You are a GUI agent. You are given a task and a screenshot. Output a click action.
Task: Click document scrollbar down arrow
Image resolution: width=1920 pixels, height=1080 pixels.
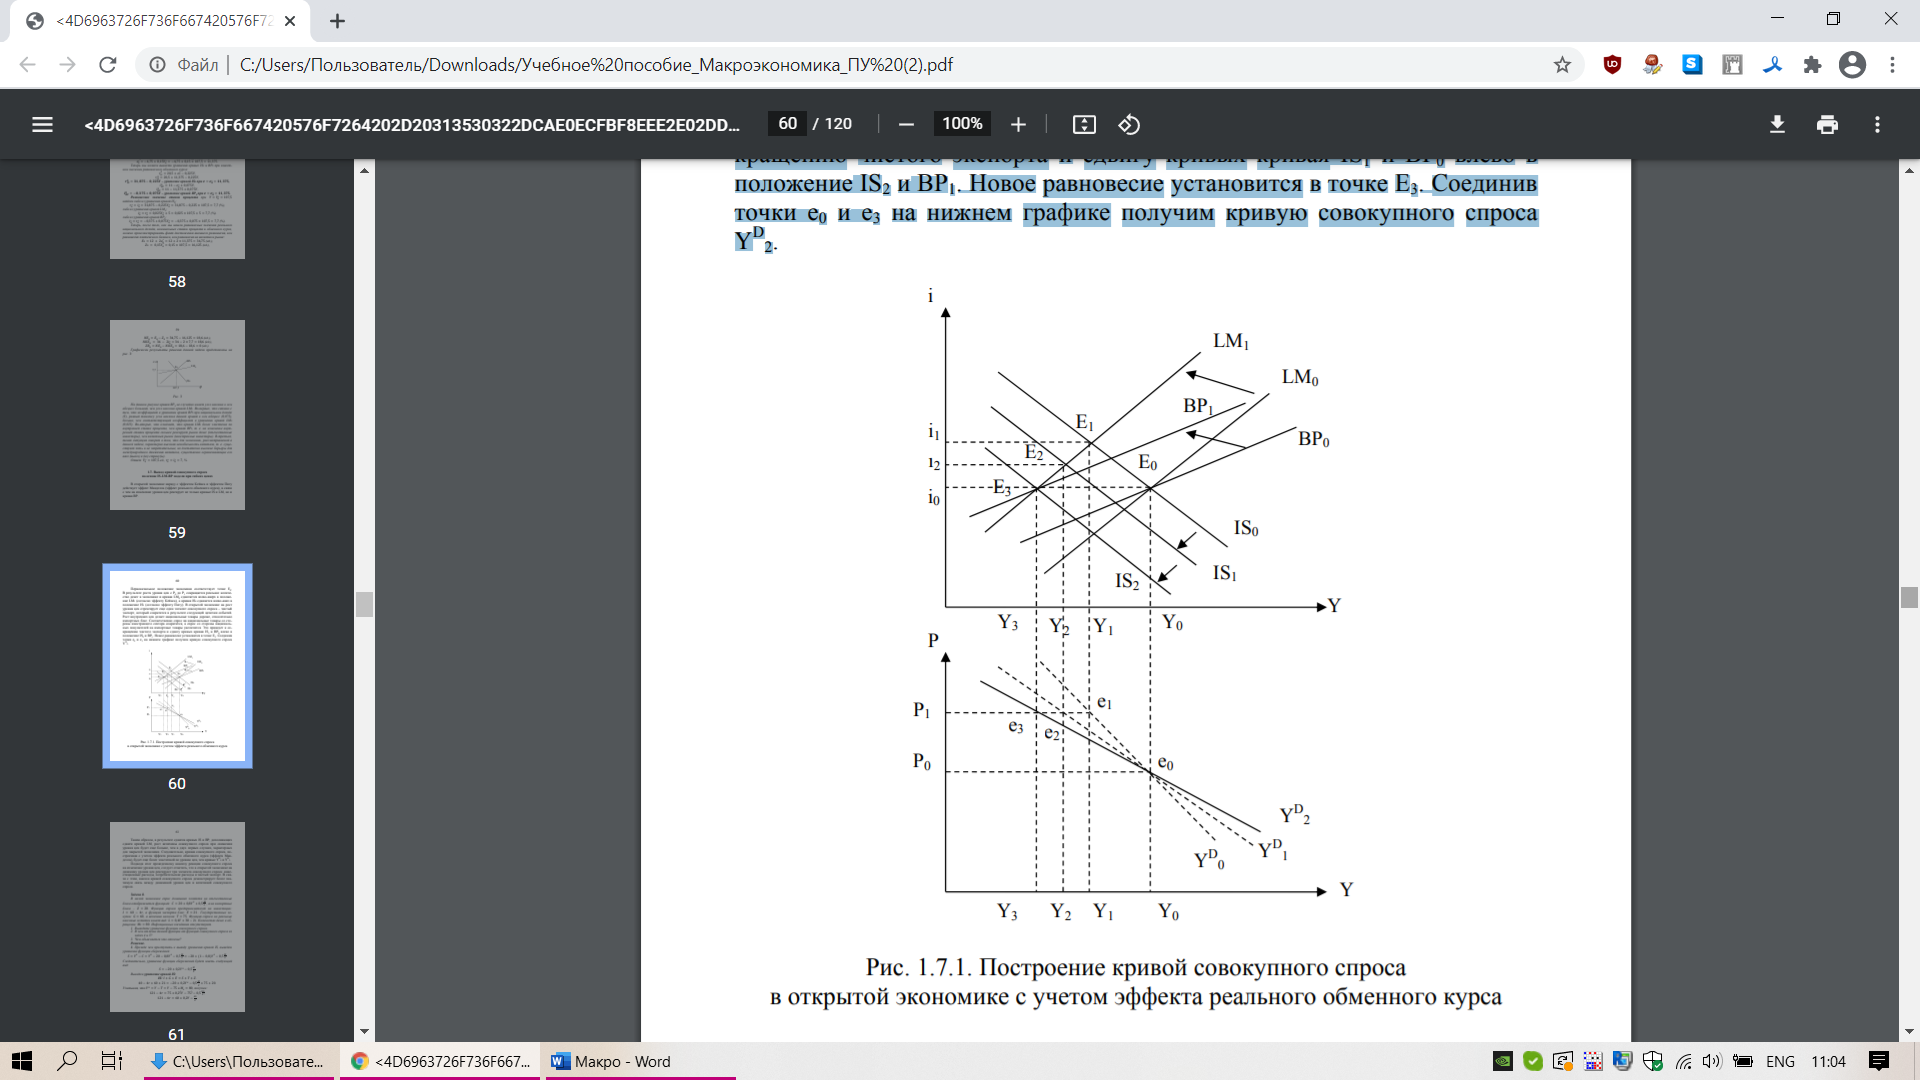tap(1909, 1031)
